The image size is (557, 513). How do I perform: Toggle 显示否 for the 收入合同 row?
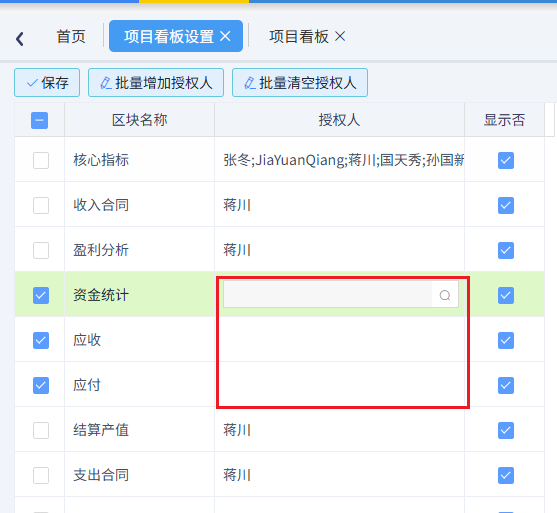pos(506,205)
